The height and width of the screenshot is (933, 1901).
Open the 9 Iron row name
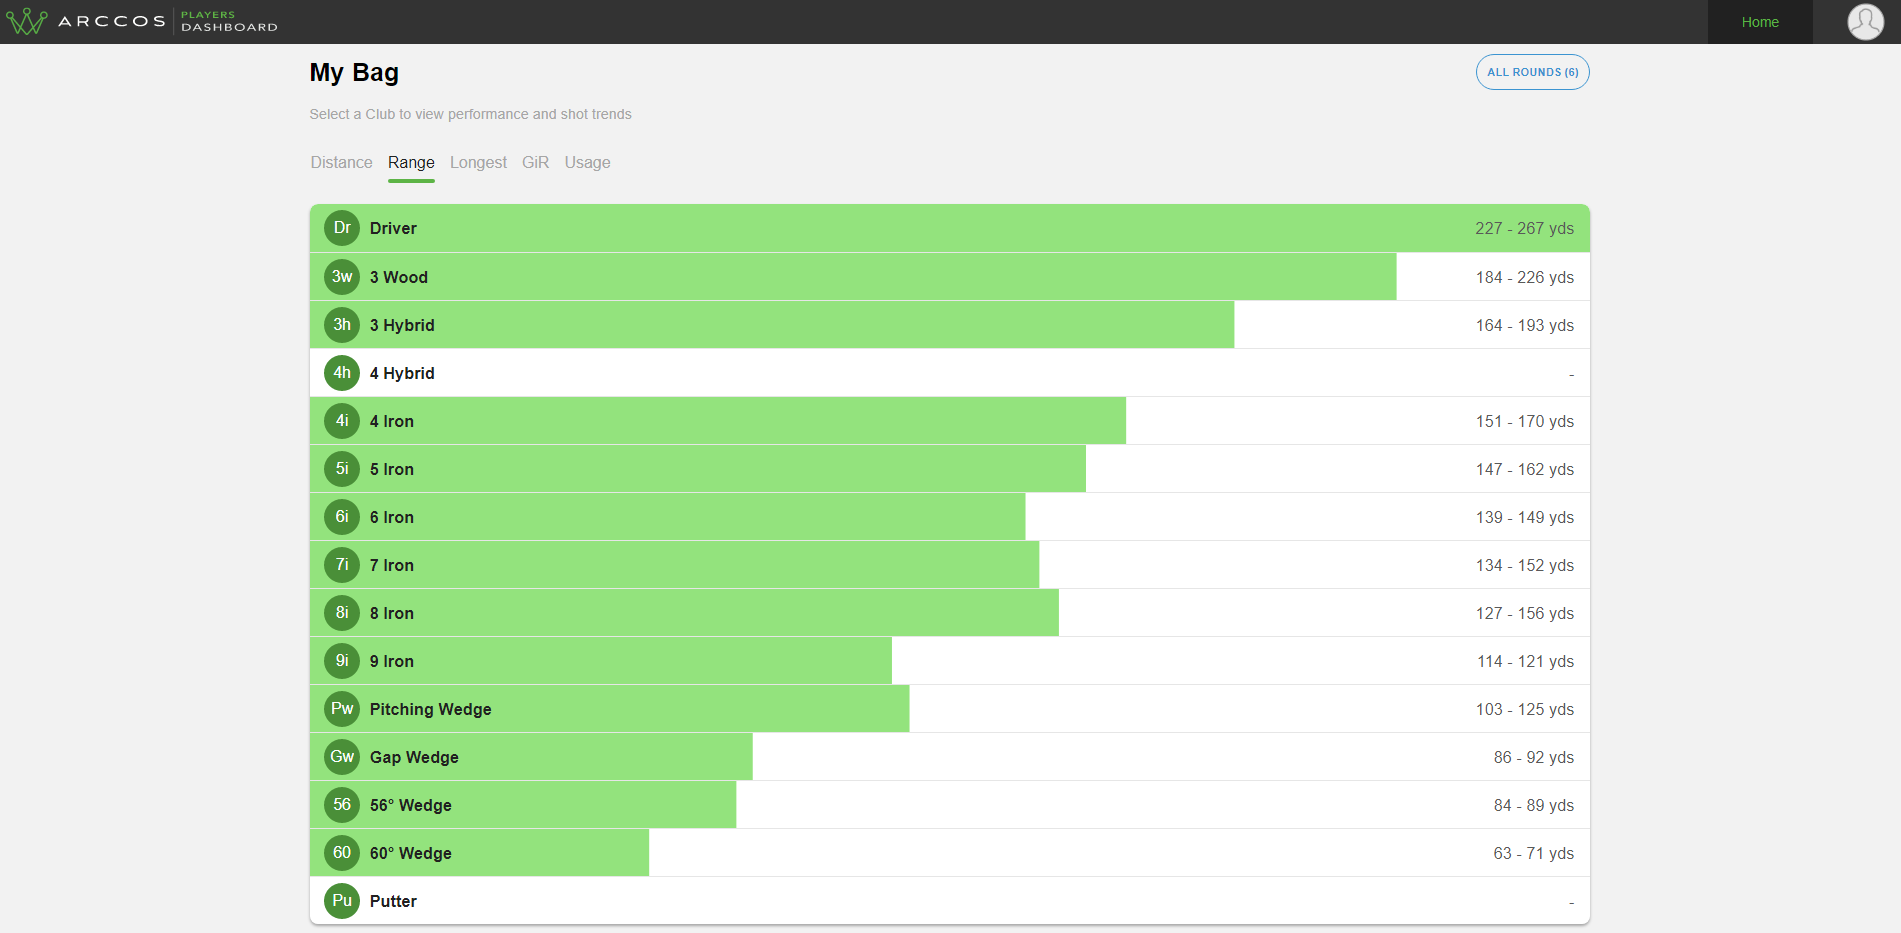(x=392, y=661)
